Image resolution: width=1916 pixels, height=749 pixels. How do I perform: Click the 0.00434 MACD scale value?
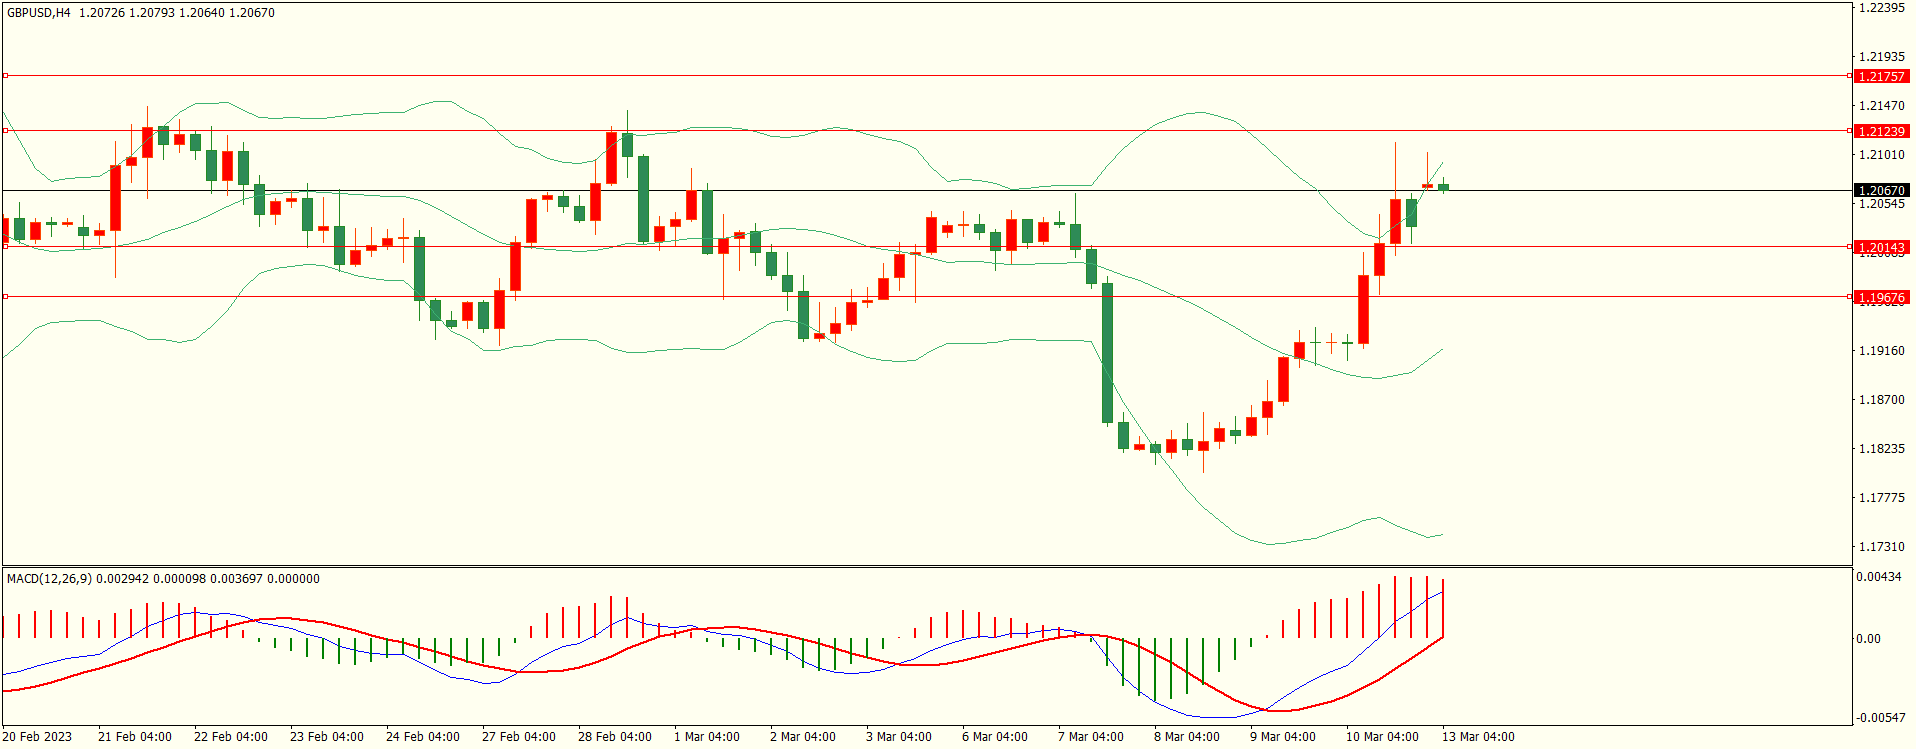(x=1878, y=577)
